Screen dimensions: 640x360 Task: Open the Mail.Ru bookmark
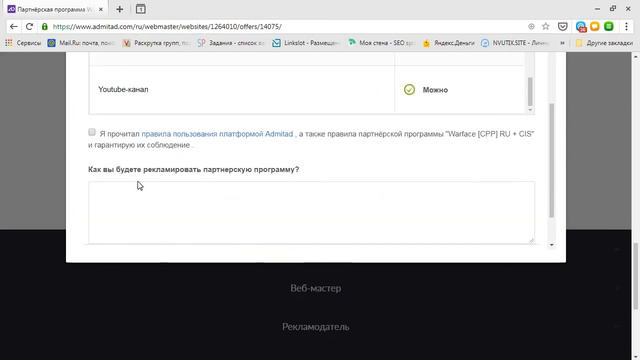(80, 43)
